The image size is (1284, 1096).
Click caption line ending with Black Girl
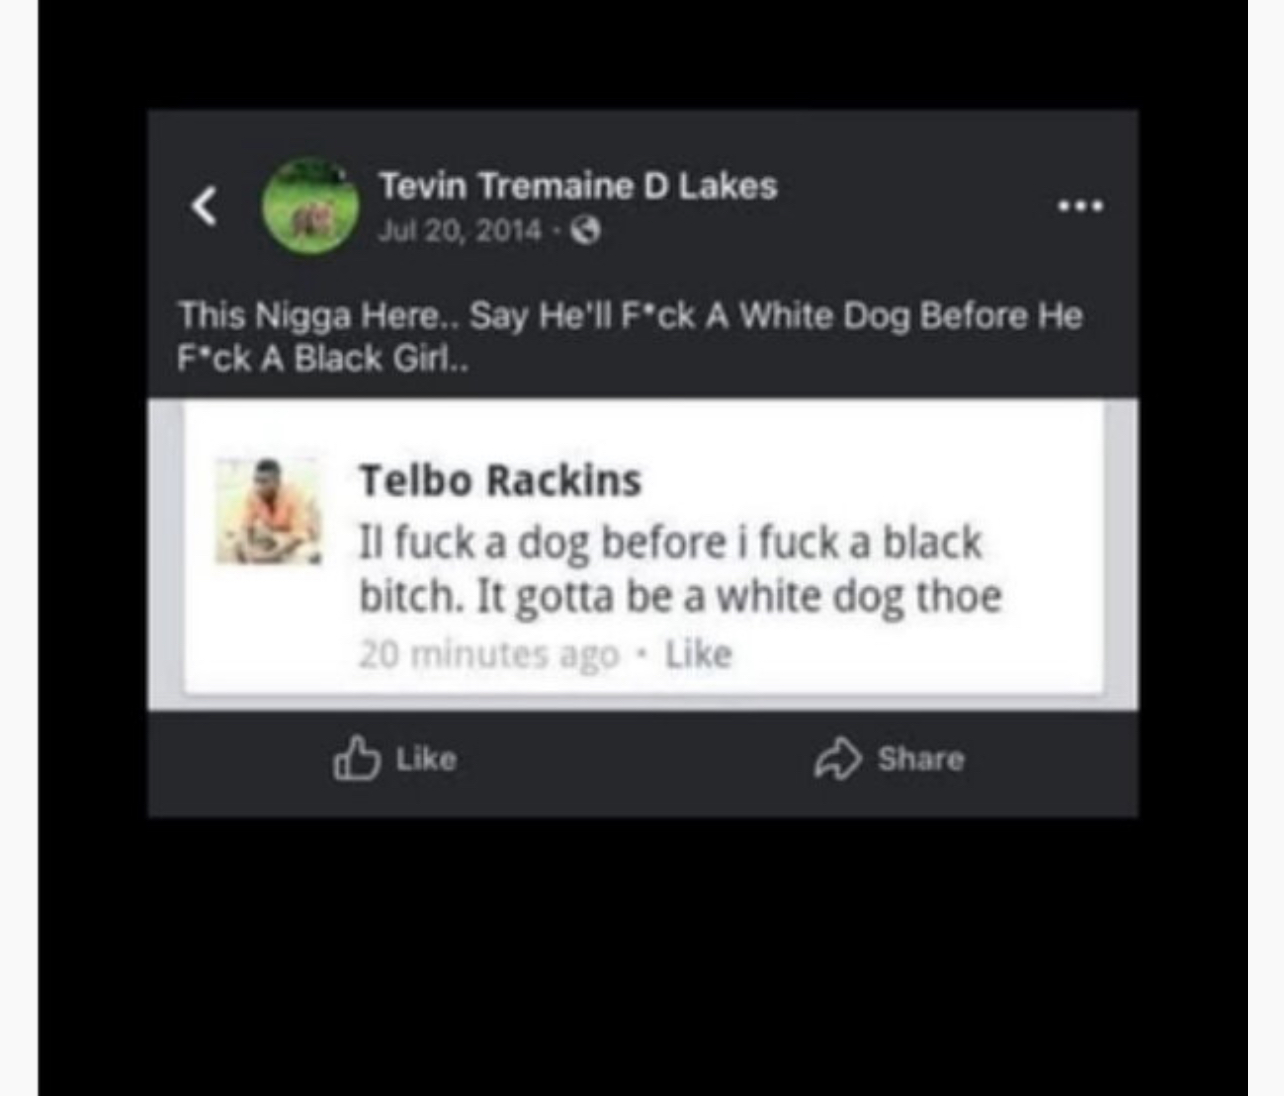(x=322, y=359)
